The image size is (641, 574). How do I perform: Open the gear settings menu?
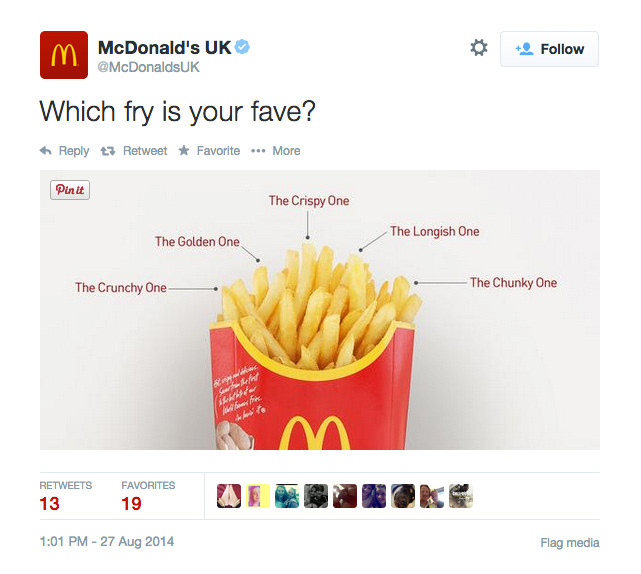pyautogui.click(x=479, y=48)
